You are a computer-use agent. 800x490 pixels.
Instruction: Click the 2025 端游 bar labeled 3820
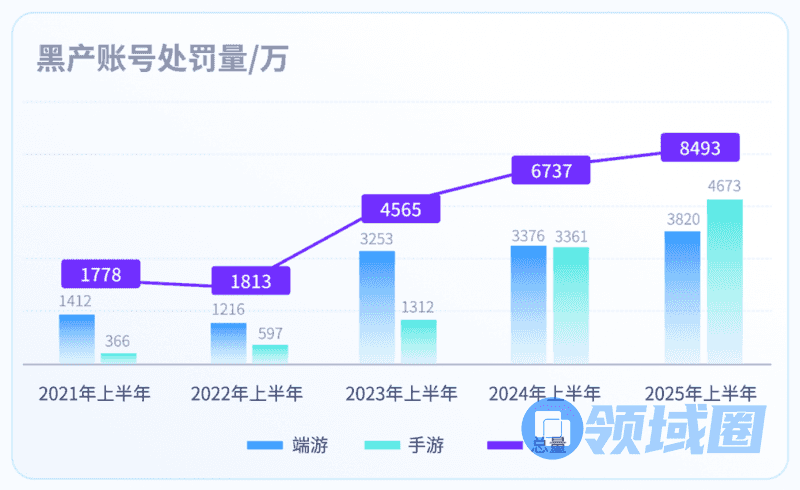pos(682,296)
